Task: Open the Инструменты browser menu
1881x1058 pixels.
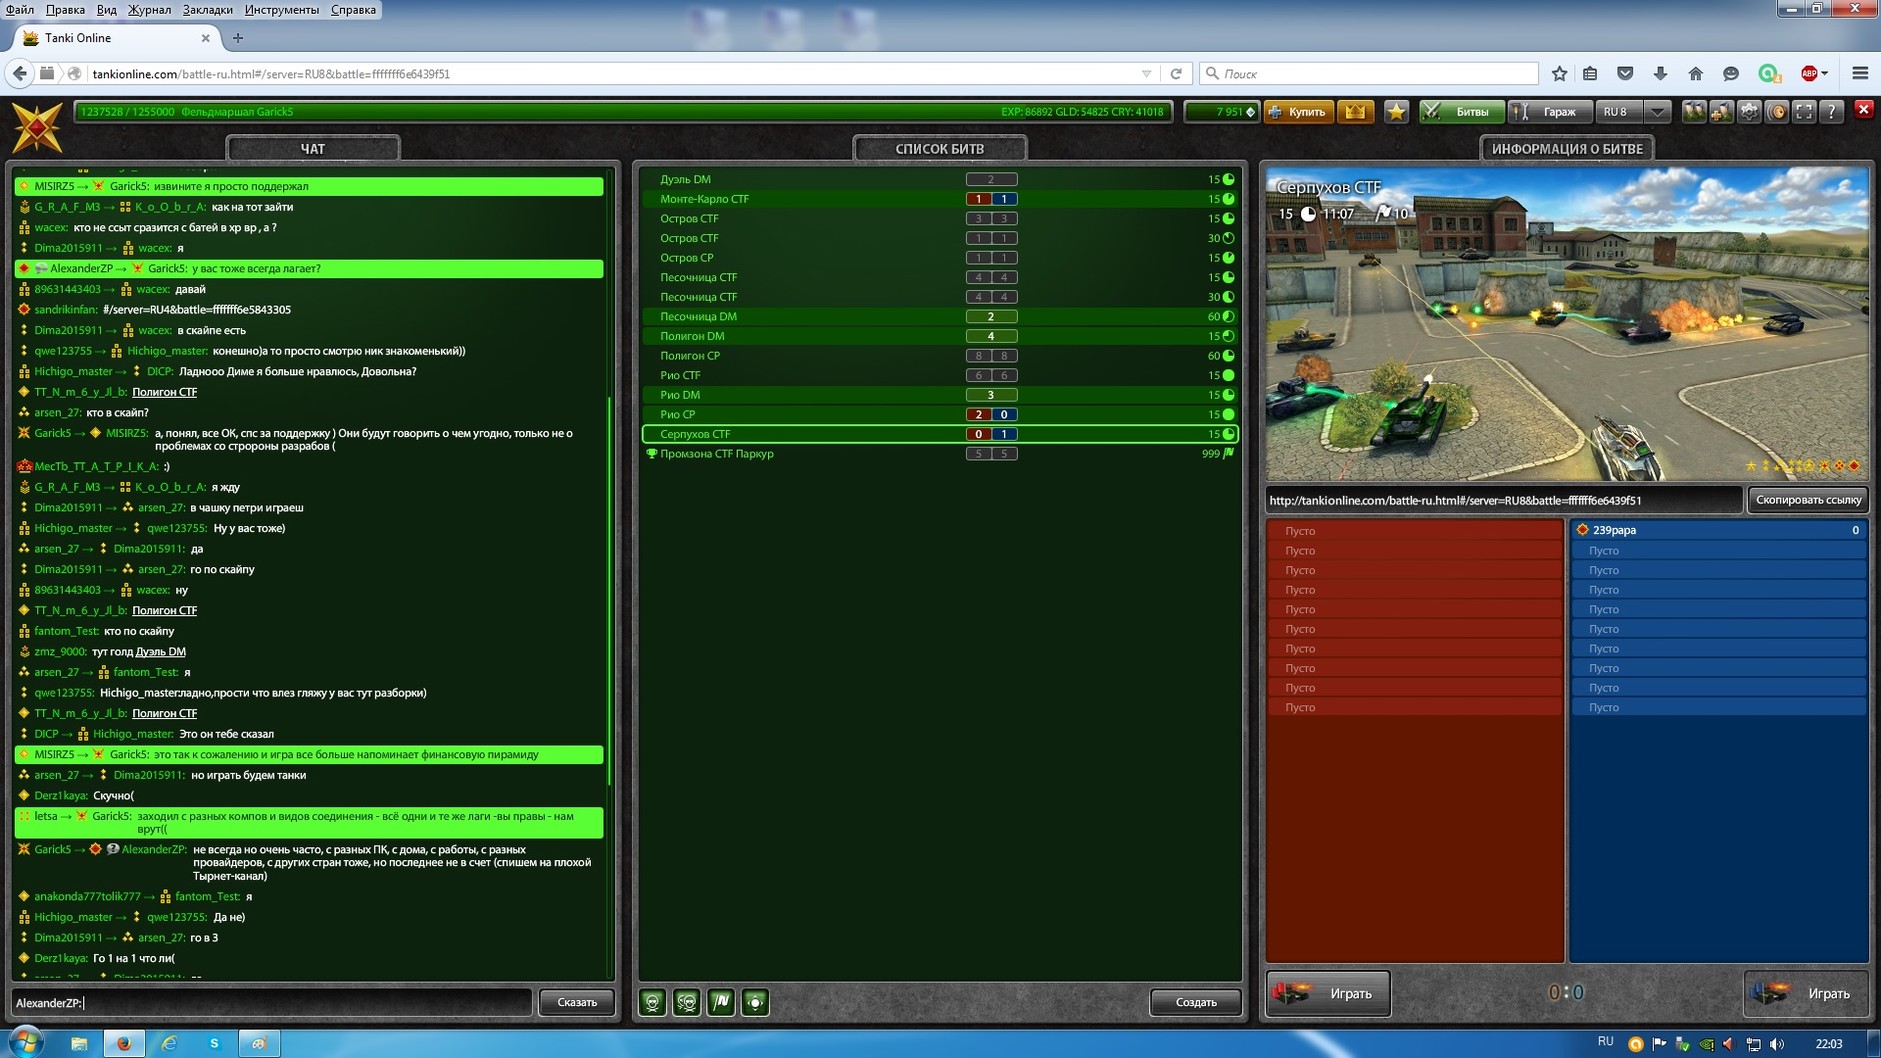Action: [281, 10]
